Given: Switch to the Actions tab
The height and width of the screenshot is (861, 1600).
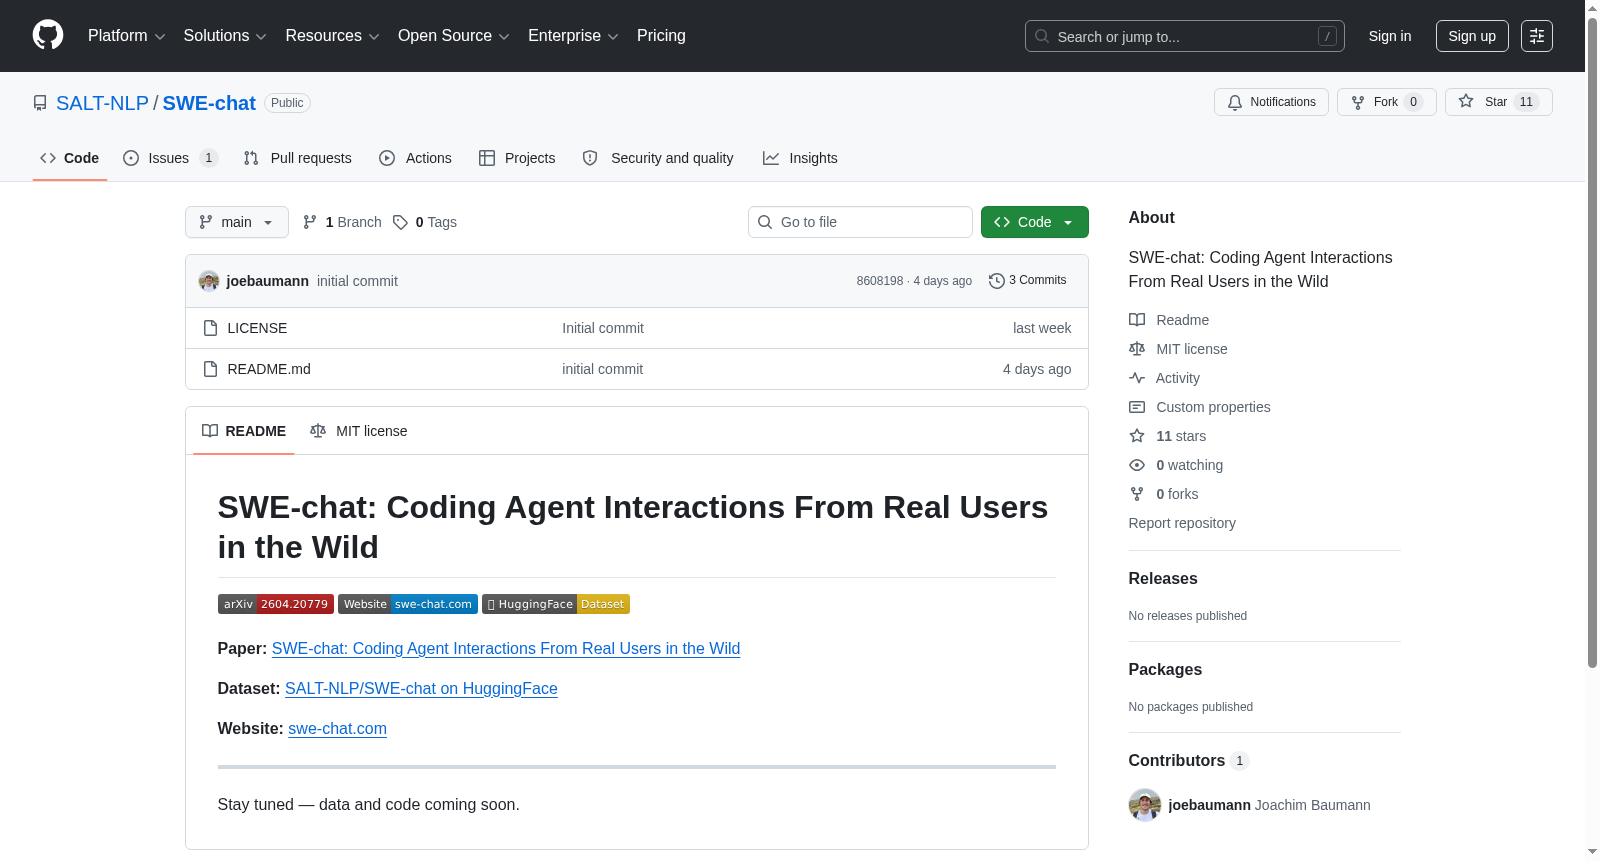Looking at the screenshot, I should pyautogui.click(x=416, y=158).
